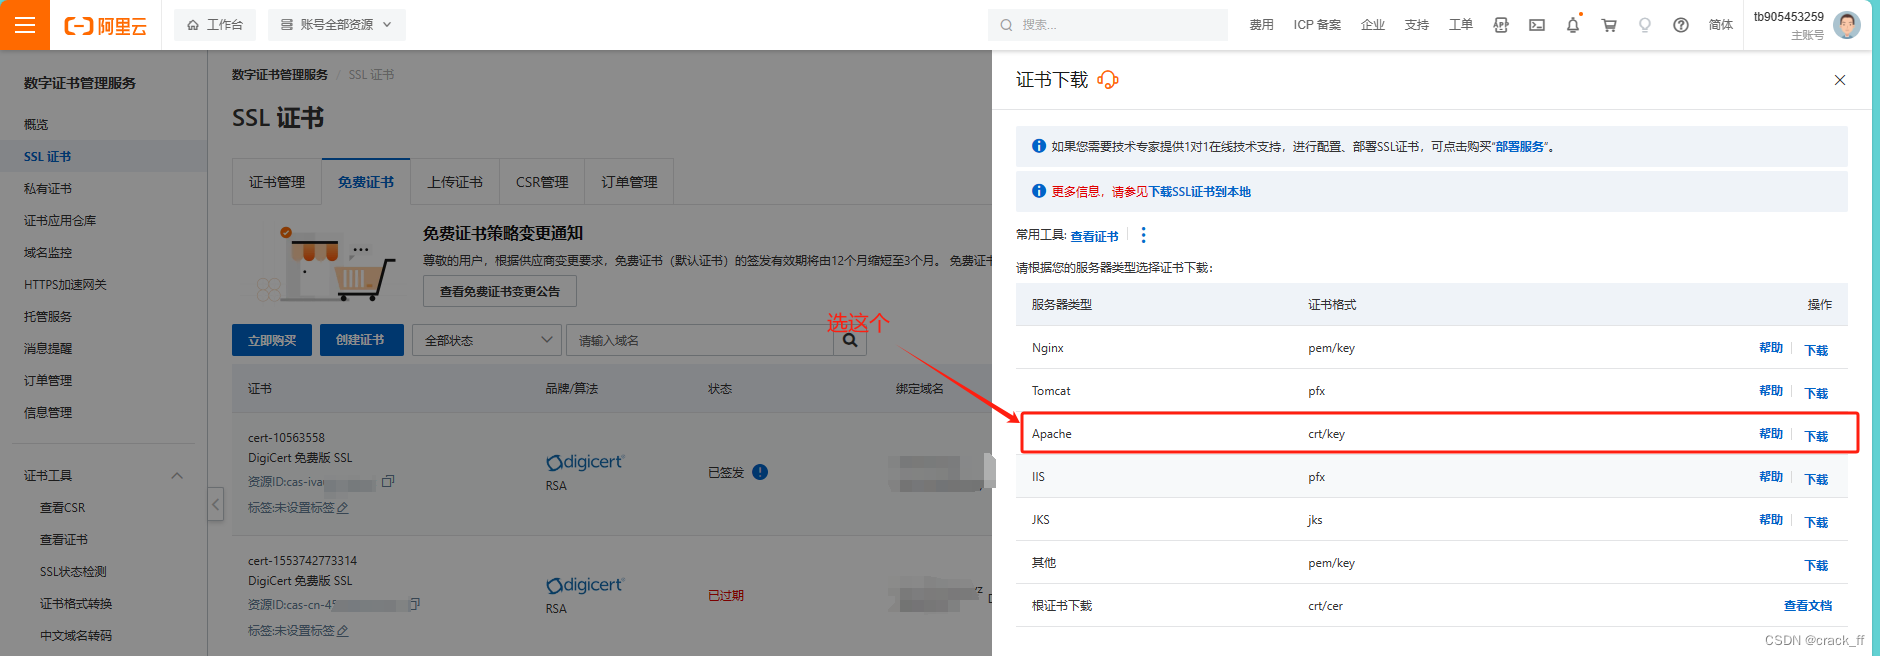Image resolution: width=1880 pixels, height=656 pixels.
Task: Open 企业 in the top menu
Action: point(1373,25)
